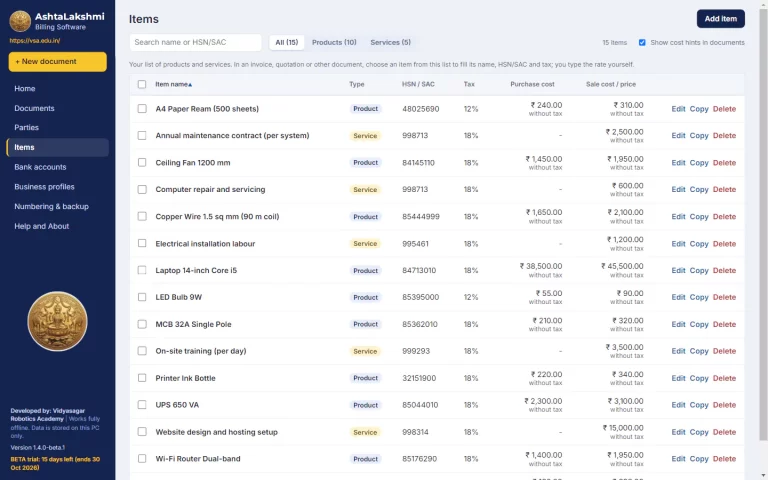Edit Website design and hosting setup item
Screen dimensions: 768x480
tap(678, 432)
